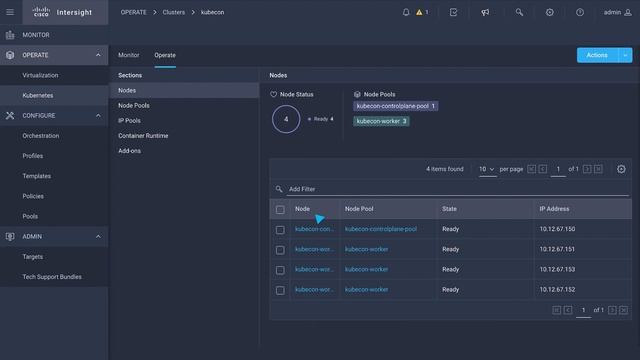Select checkbox for node 10.12.67.153
Image resolution: width=640 pixels, height=360 pixels.
(280, 270)
